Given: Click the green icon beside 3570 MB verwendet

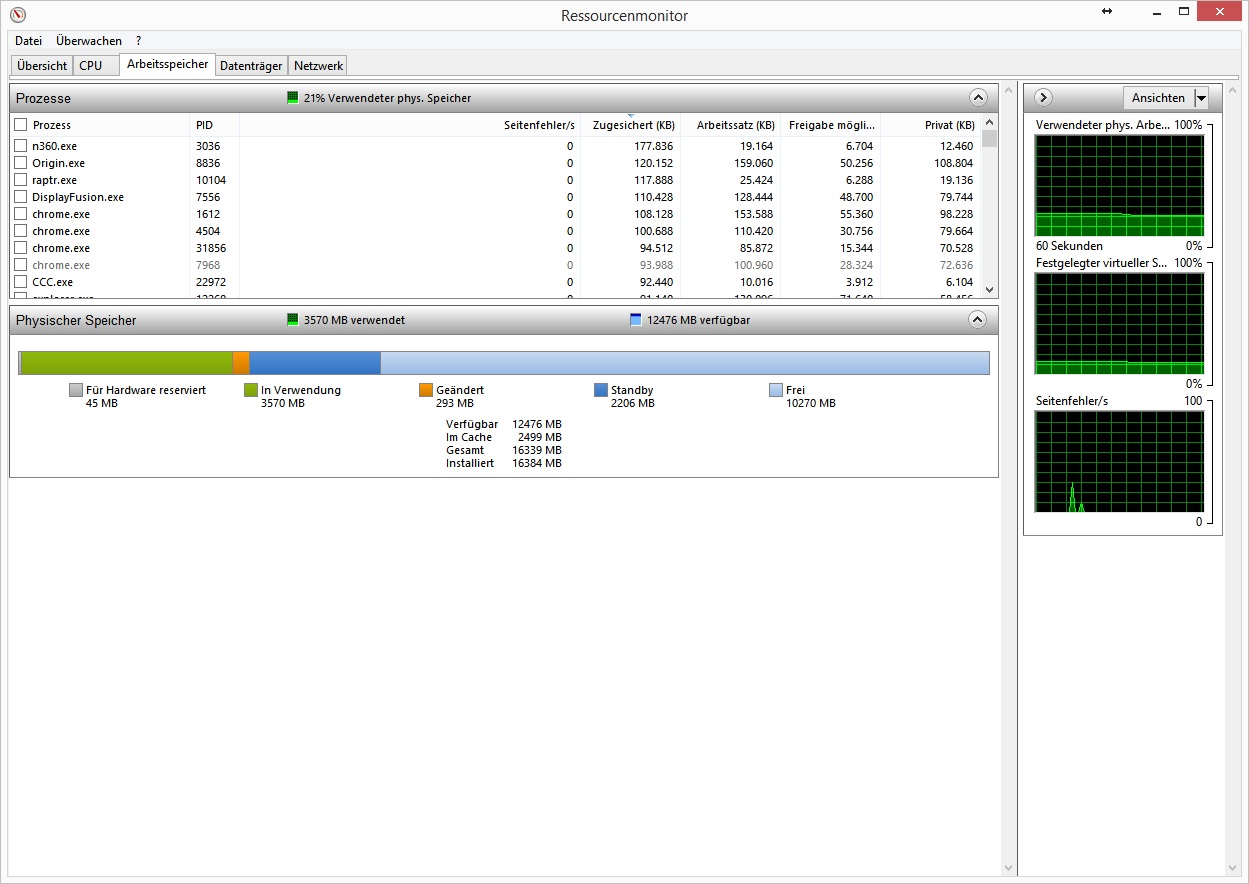Looking at the screenshot, I should [x=293, y=320].
